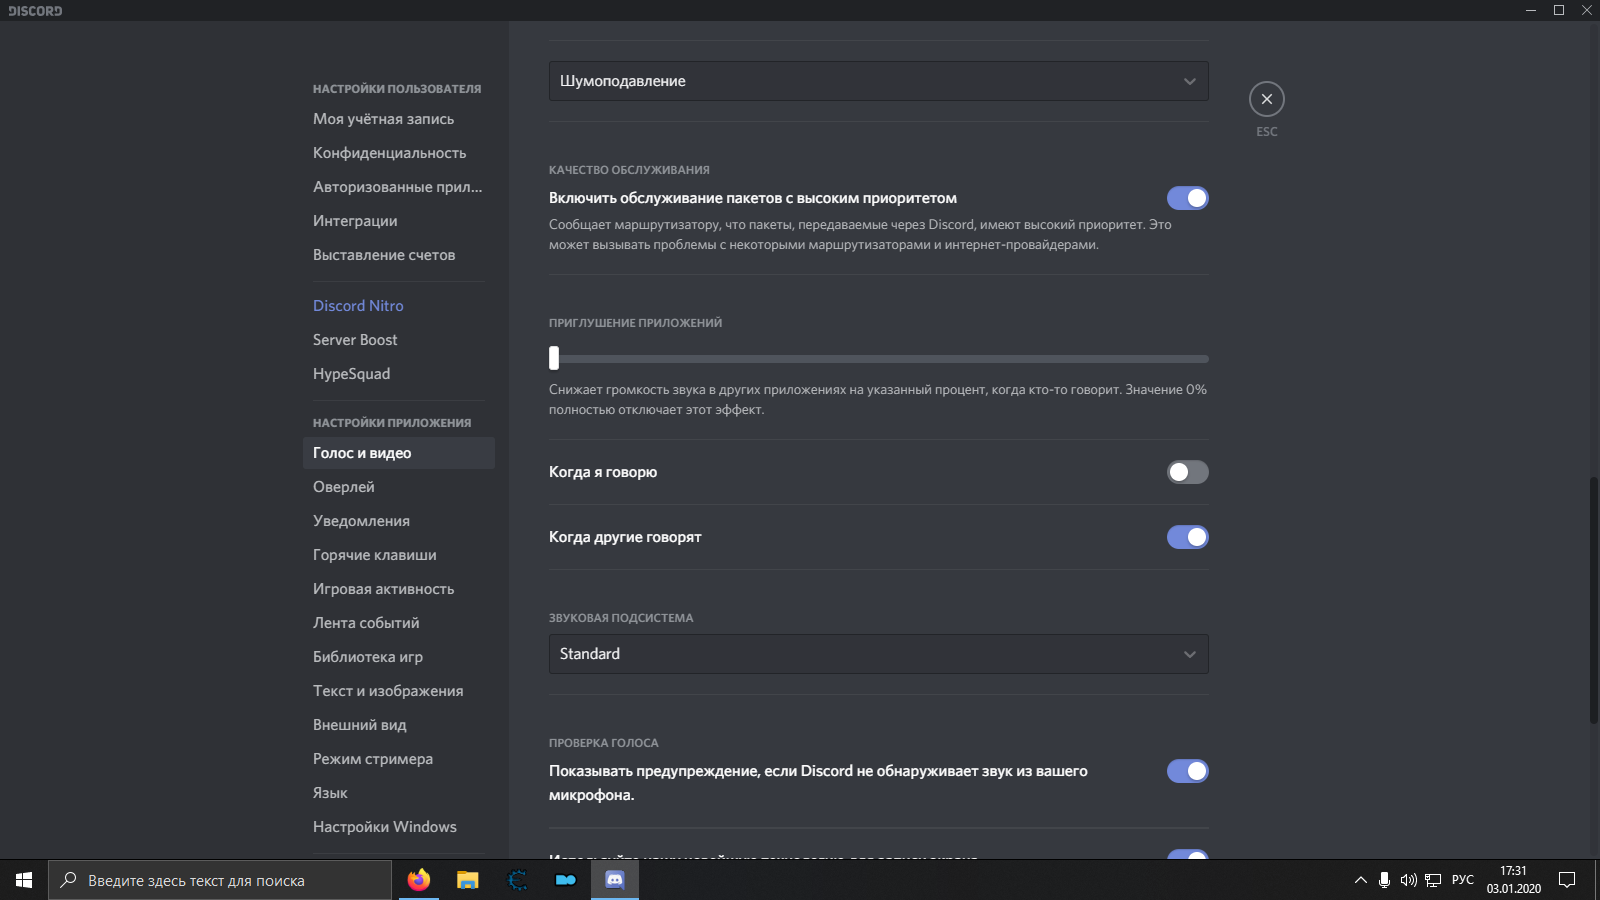Open the Windows notification center
Viewport: 1600px width, 900px height.
[x=1567, y=880]
